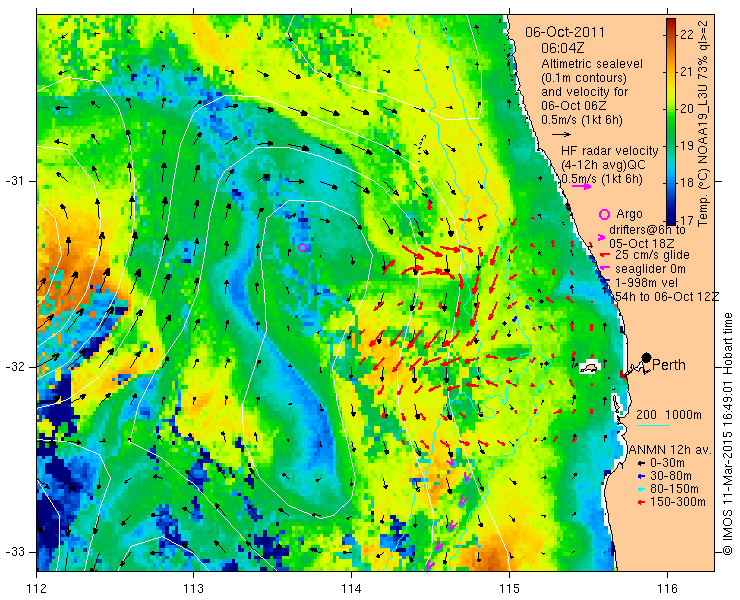Click the '05-Oct 18Z' text
740x600 pixels.
click(641, 244)
